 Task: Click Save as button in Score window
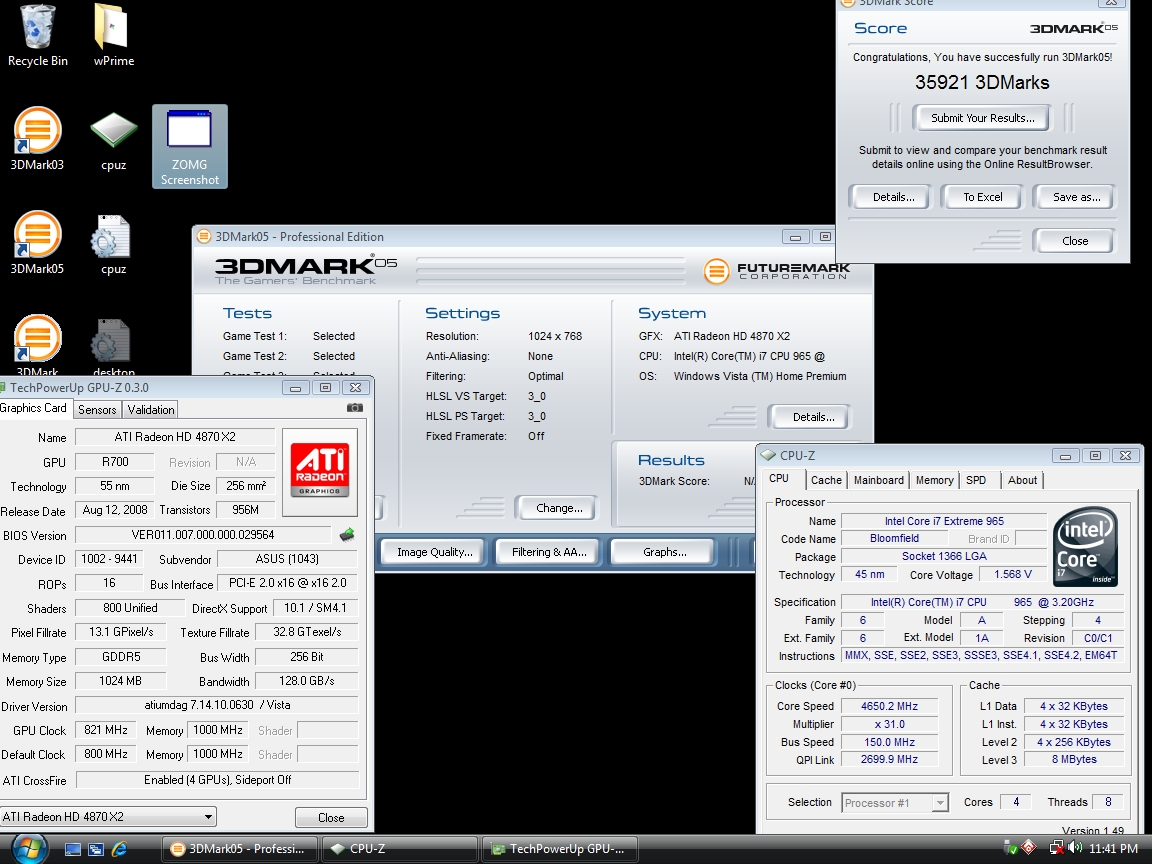click(1076, 197)
